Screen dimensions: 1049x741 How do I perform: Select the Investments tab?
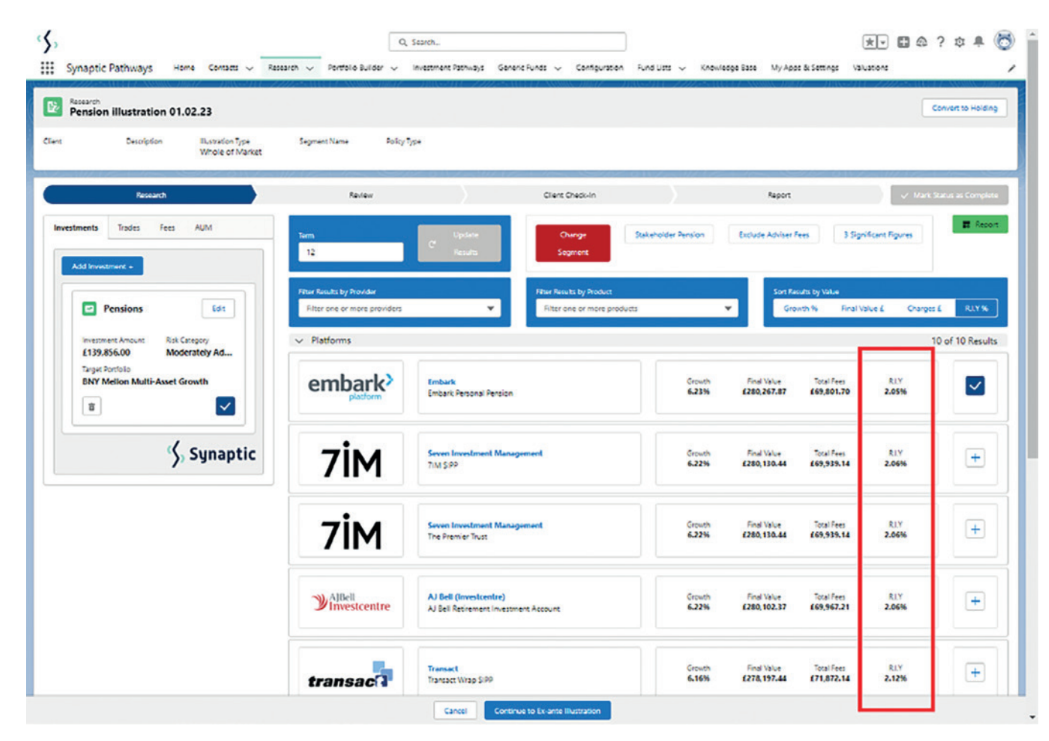pos(76,227)
